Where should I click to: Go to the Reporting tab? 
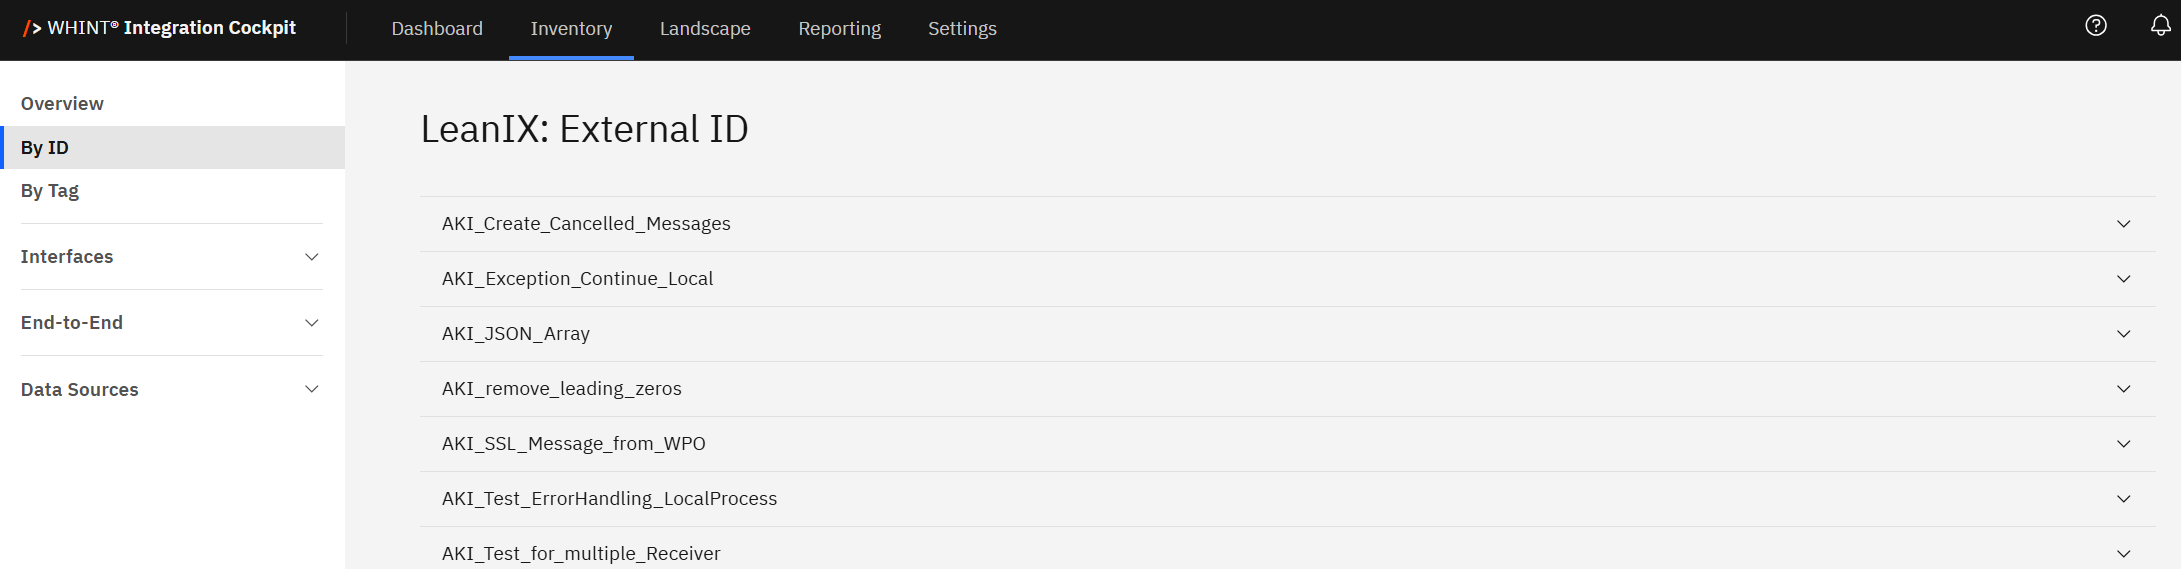[x=839, y=29]
